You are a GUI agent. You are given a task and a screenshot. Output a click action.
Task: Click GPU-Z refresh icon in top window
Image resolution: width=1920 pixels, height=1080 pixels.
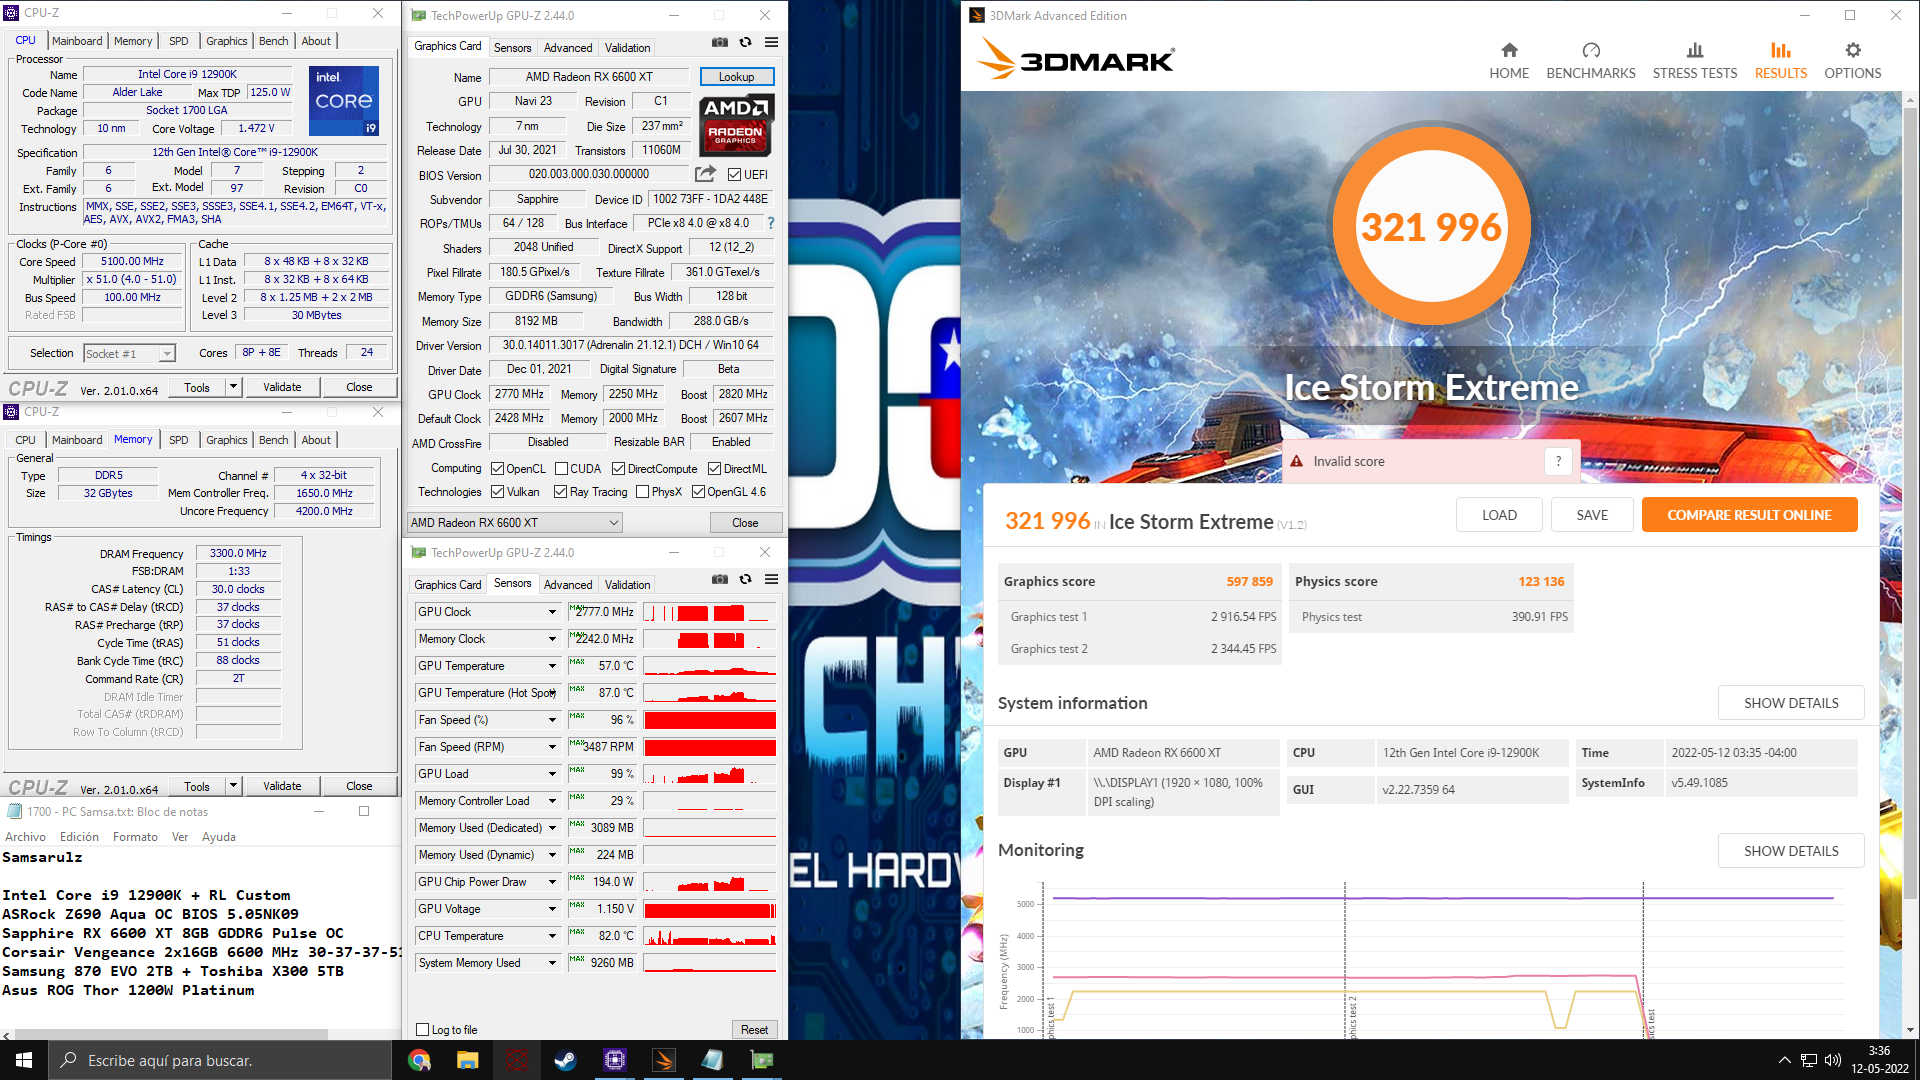pos(745,42)
